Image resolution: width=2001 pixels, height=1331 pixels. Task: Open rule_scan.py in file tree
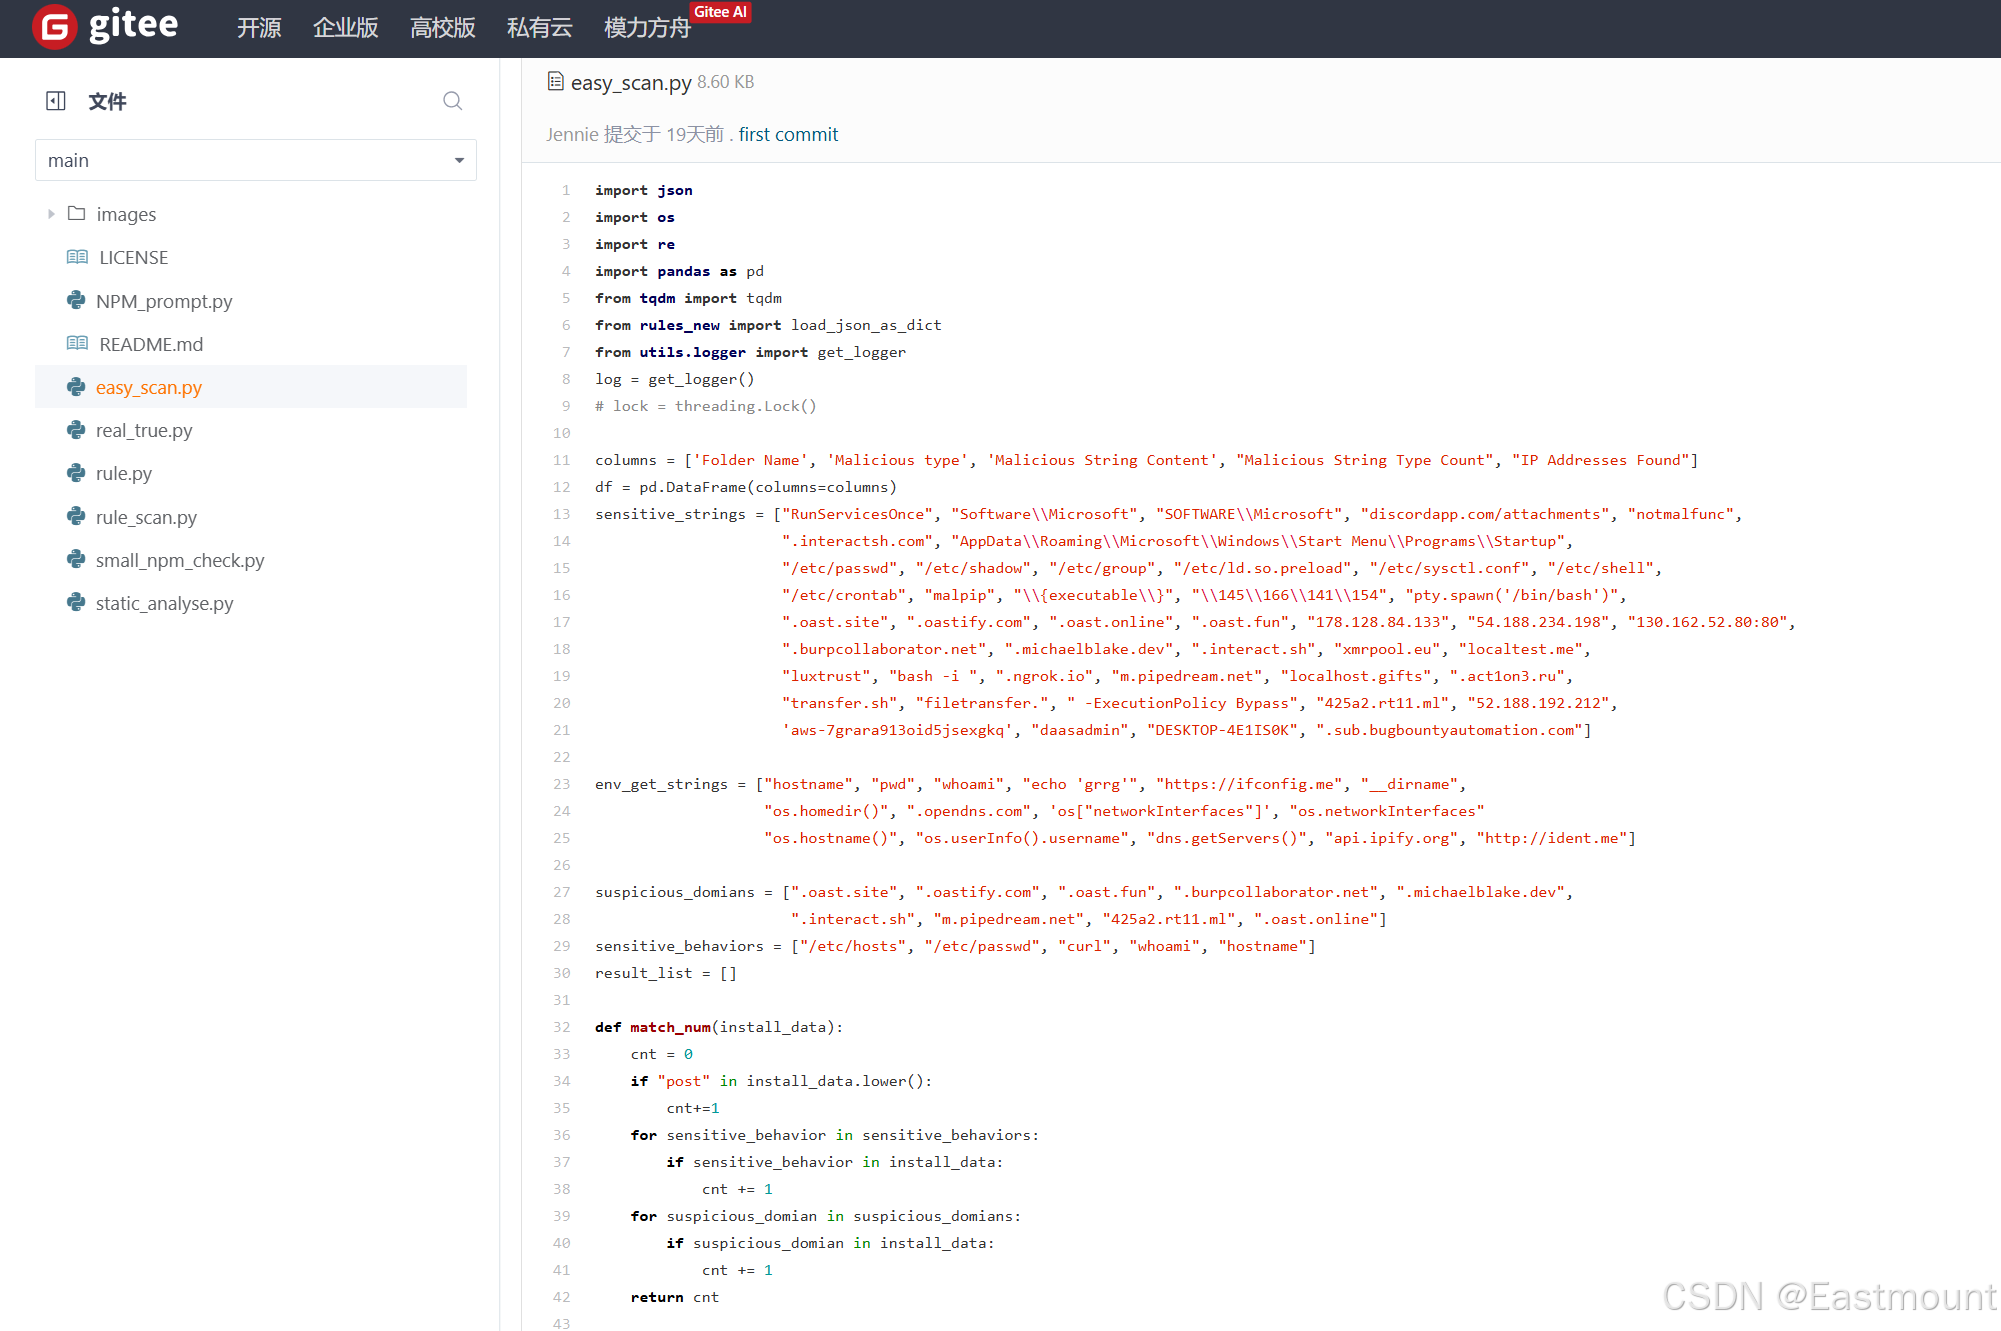tap(146, 517)
